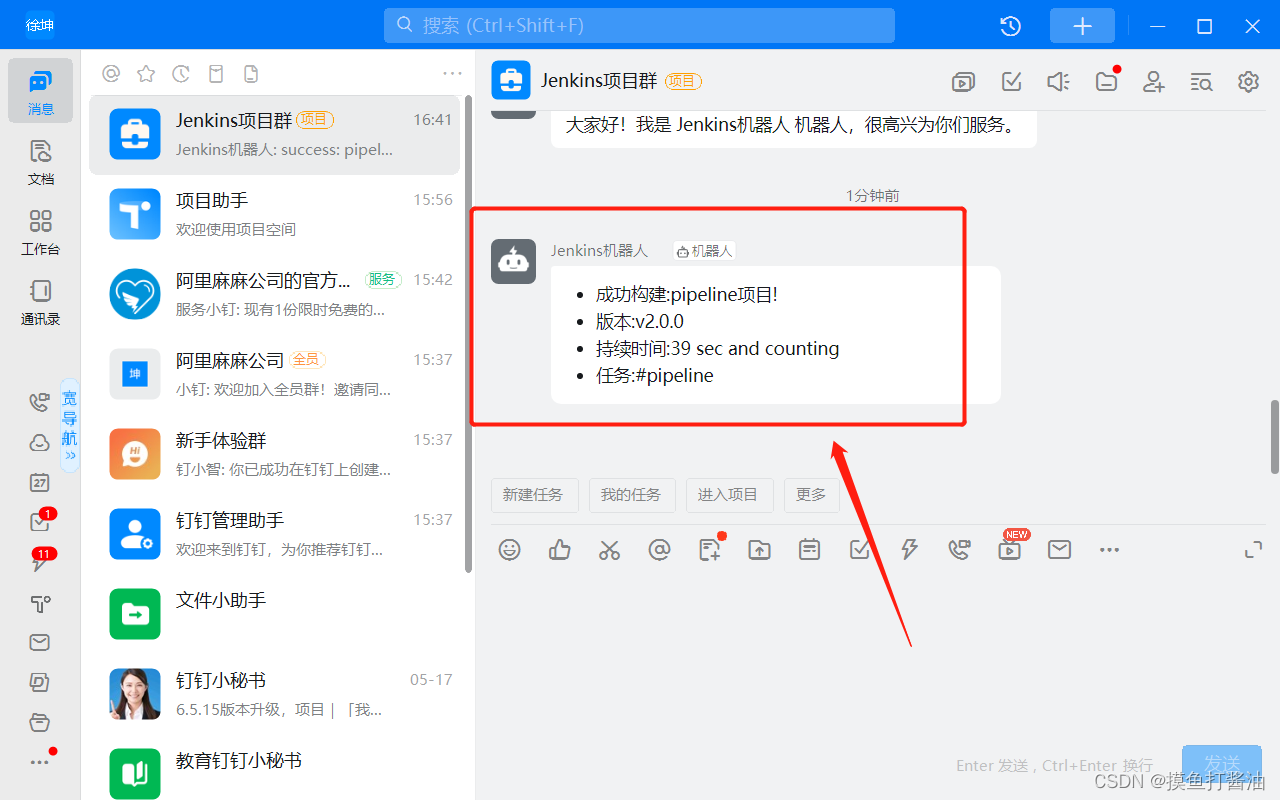Click the search box at top
Image resolution: width=1280 pixels, height=800 pixels.
(639, 25)
